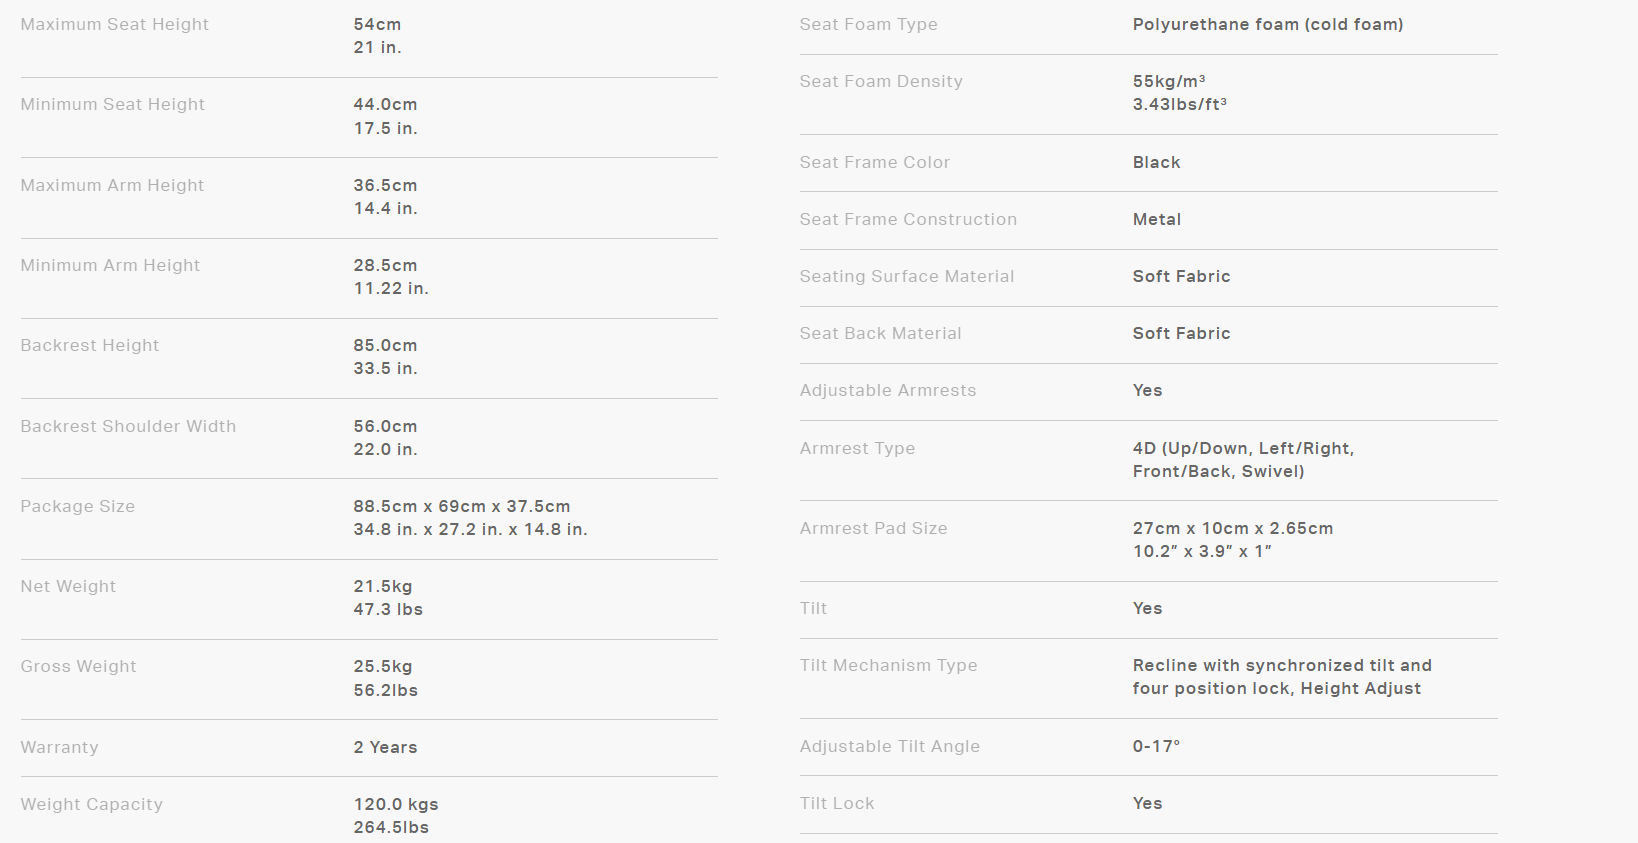The width and height of the screenshot is (1638, 843).
Task: Click the Polyurethane foam (cold foam) text
Action: (x=1267, y=24)
